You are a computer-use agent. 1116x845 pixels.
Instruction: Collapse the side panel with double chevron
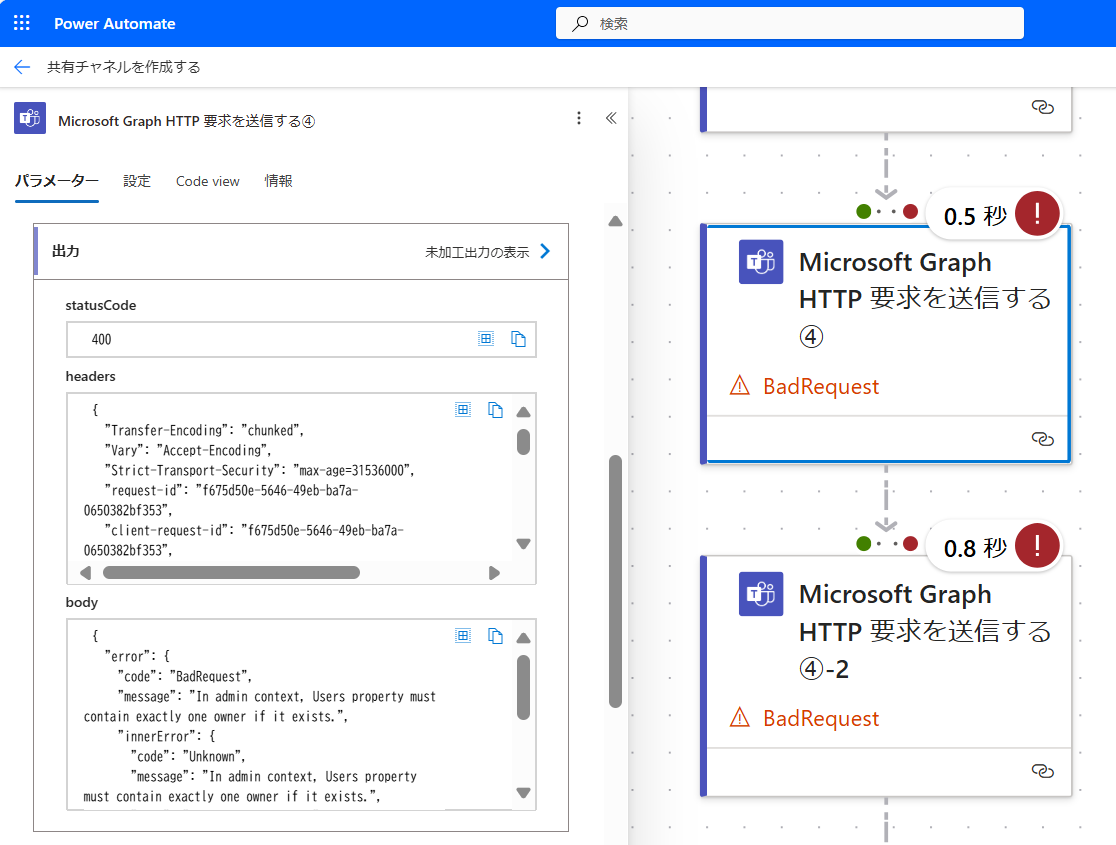point(611,118)
